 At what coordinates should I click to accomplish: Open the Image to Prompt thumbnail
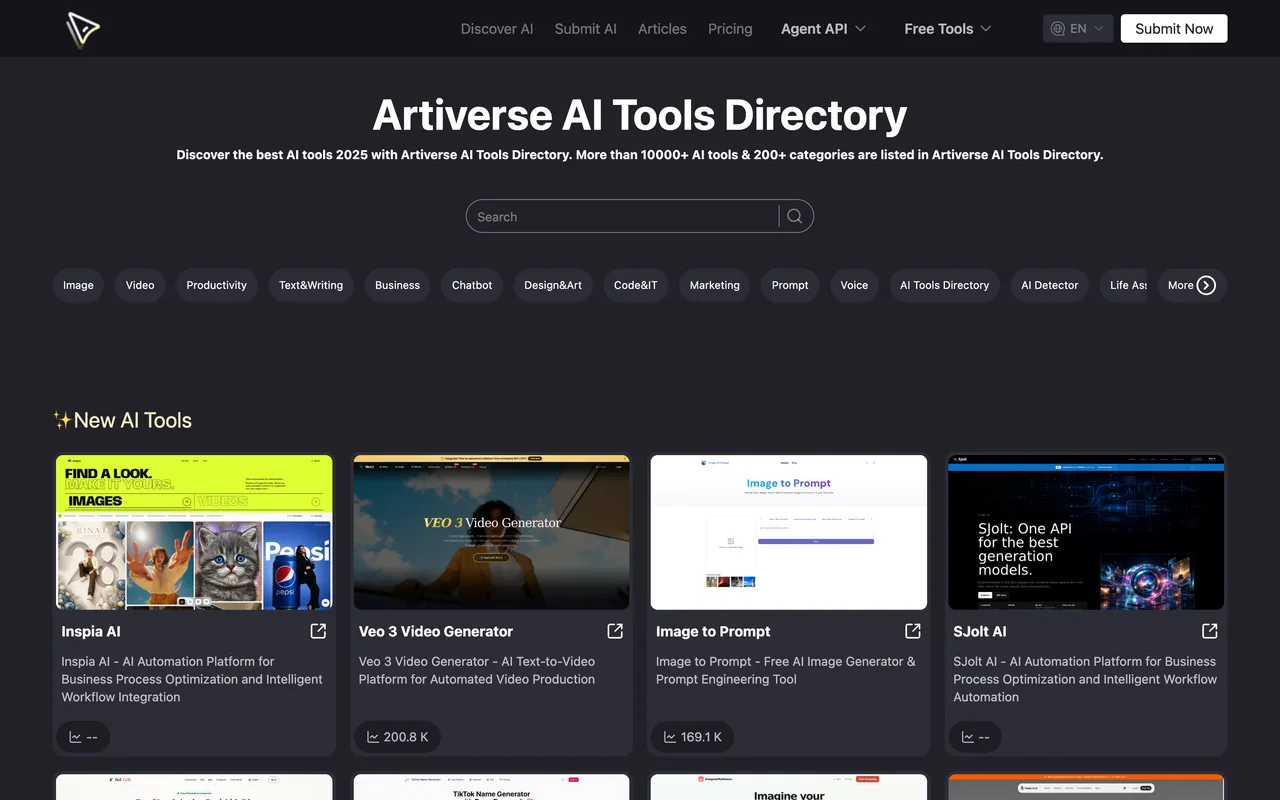click(x=789, y=532)
